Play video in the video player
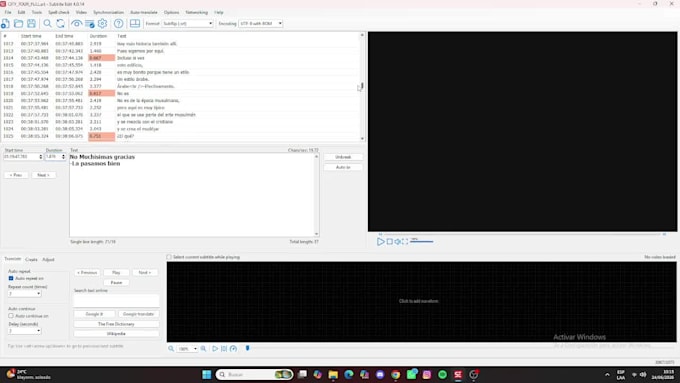Screen dimensions: 680x383 [380, 242]
